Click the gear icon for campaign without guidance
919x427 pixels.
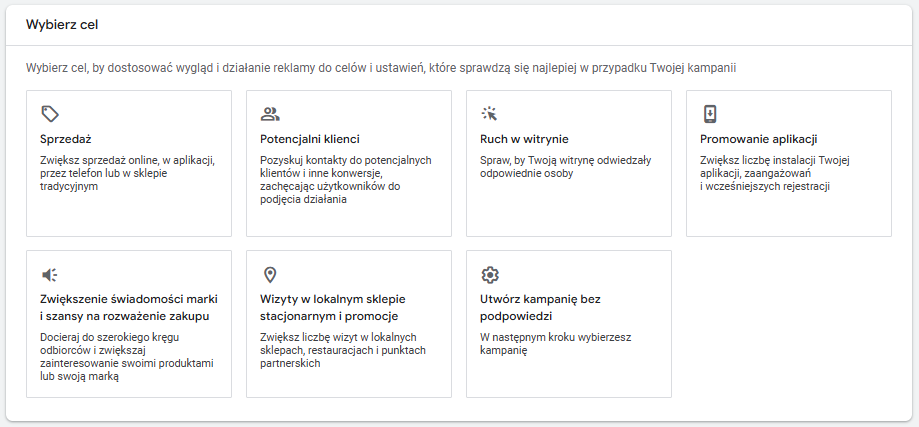(489, 274)
